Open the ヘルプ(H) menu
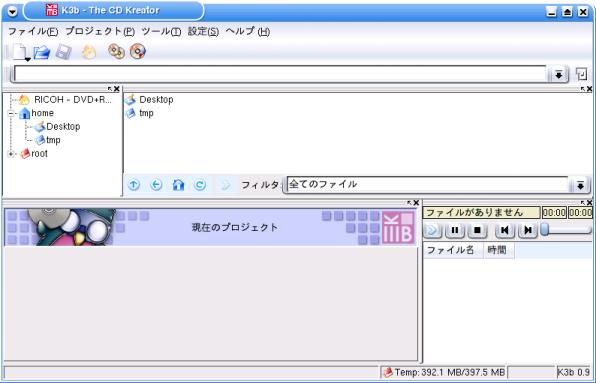The height and width of the screenshot is (383, 596). pos(248,31)
